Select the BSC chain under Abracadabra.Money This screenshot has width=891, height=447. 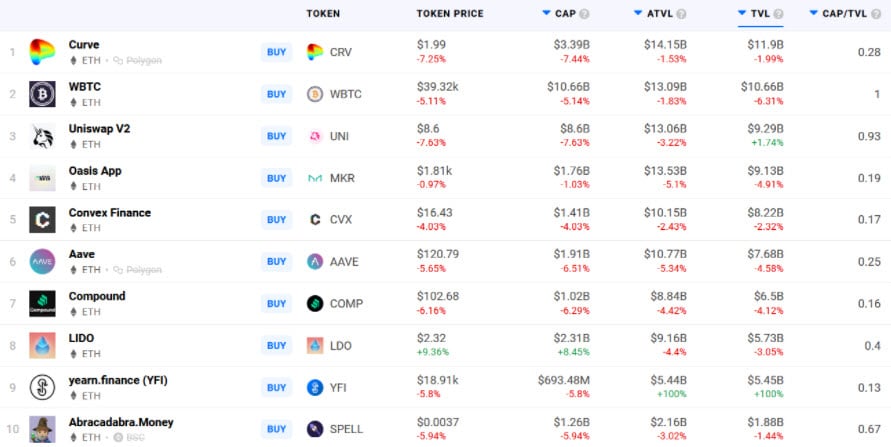click(129, 437)
